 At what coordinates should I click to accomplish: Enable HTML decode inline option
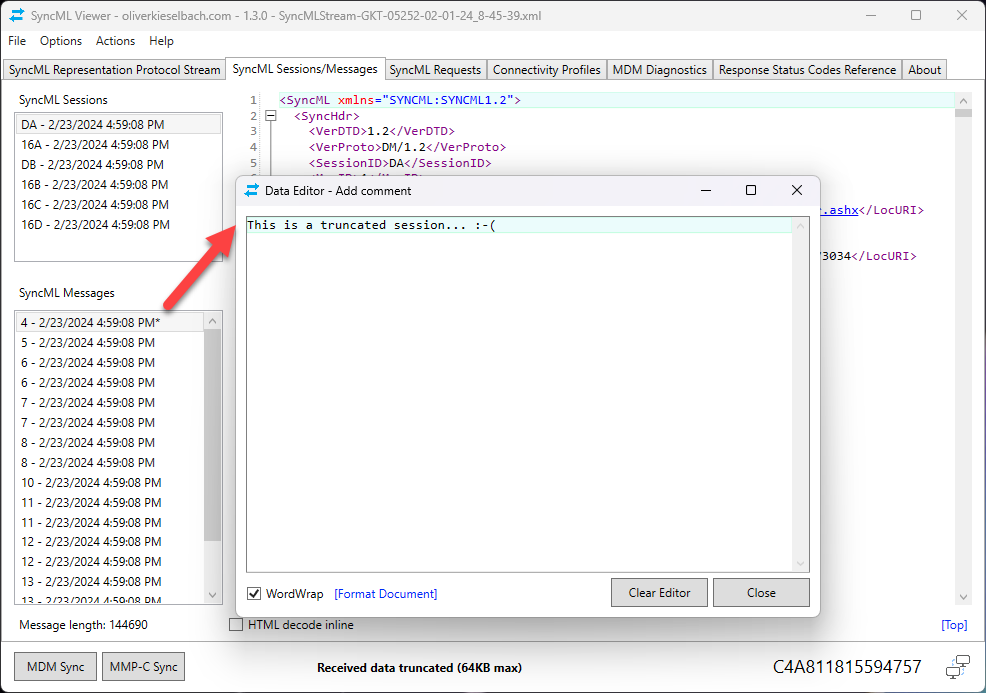click(236, 624)
